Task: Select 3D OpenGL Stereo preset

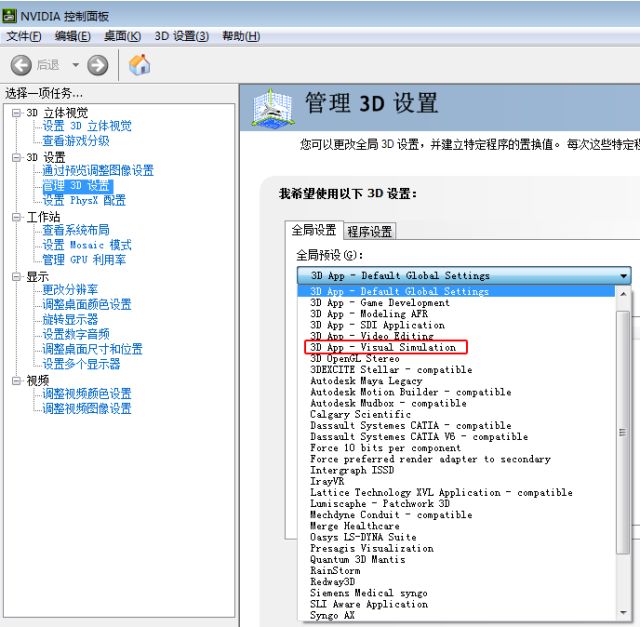Action: [456, 359]
